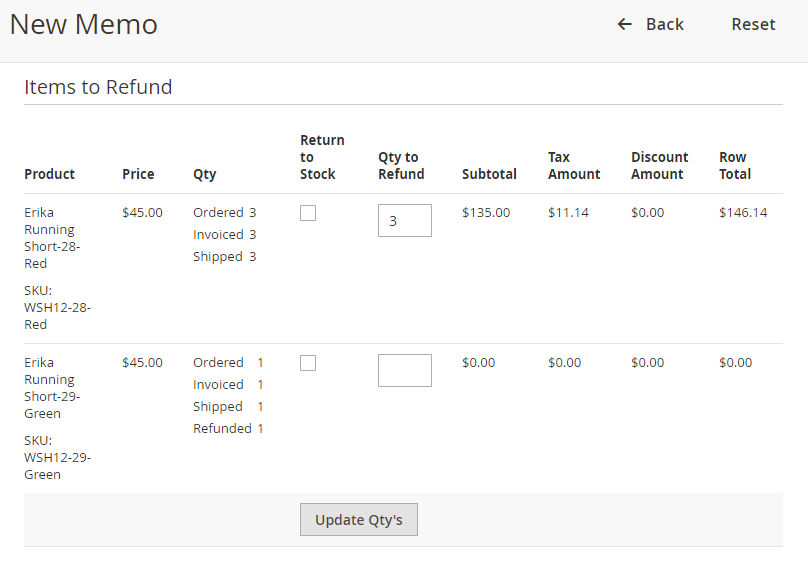This screenshot has height=573, width=808.
Task: Select the Return to Stock column header
Action: pyautogui.click(x=322, y=157)
